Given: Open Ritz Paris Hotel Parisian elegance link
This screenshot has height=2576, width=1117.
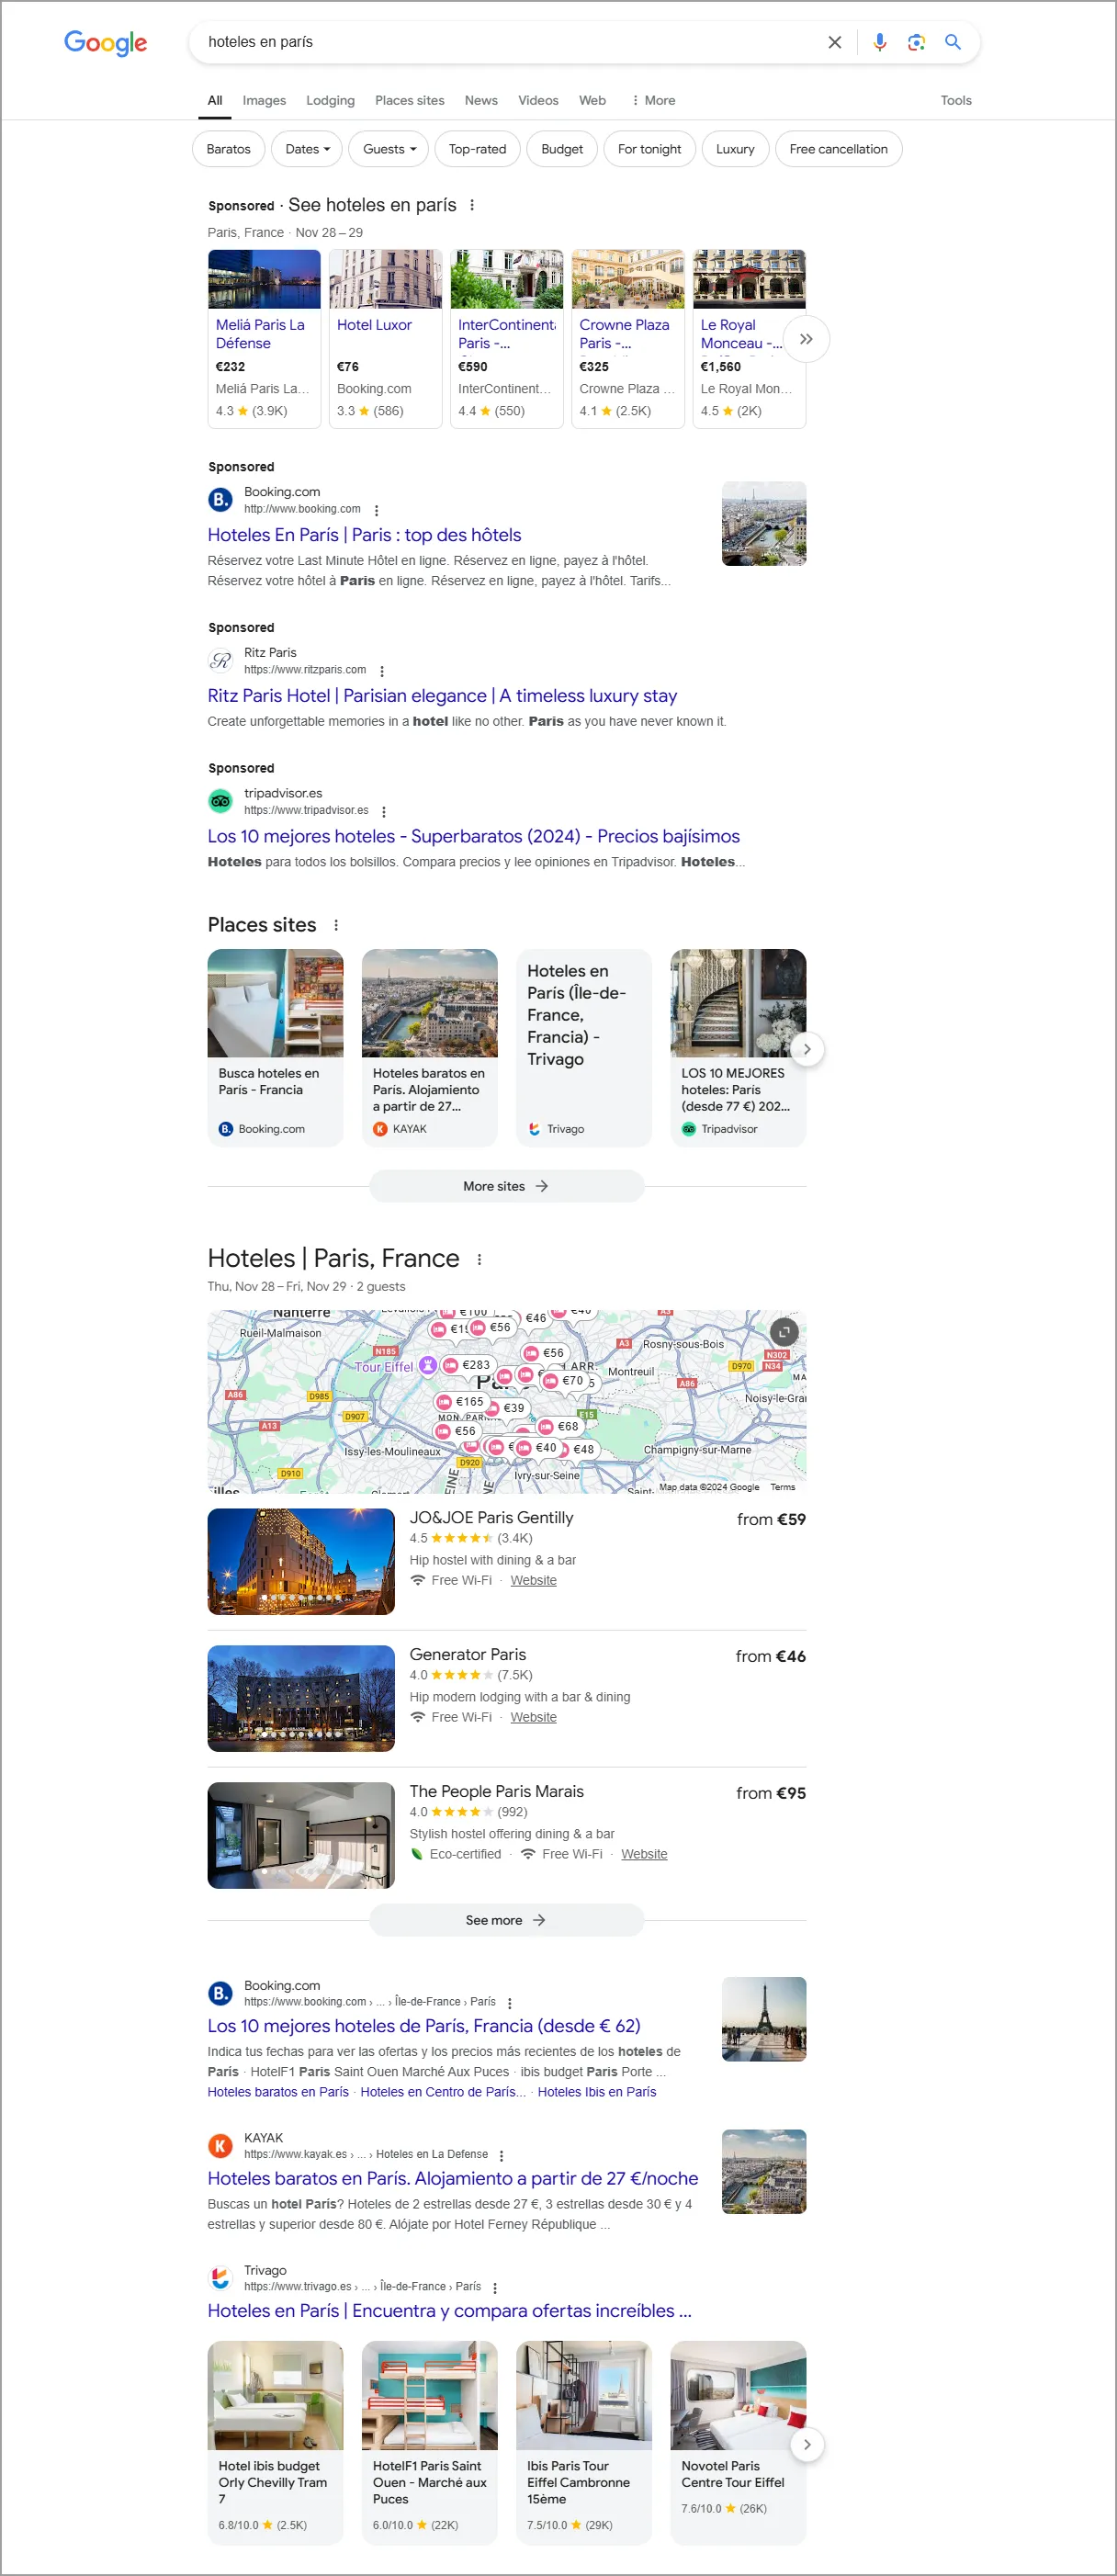Looking at the screenshot, I should (442, 696).
